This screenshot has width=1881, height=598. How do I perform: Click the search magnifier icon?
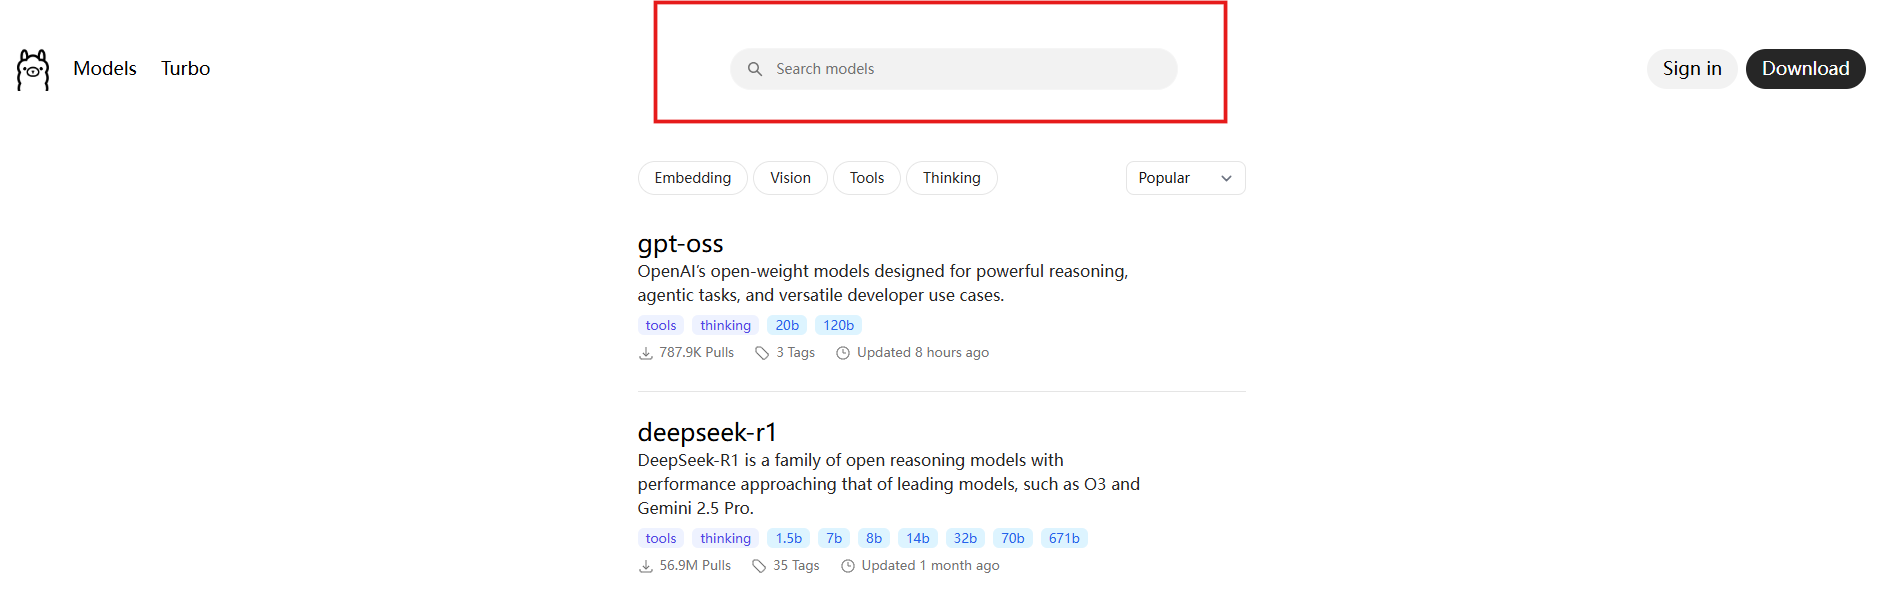(x=755, y=69)
